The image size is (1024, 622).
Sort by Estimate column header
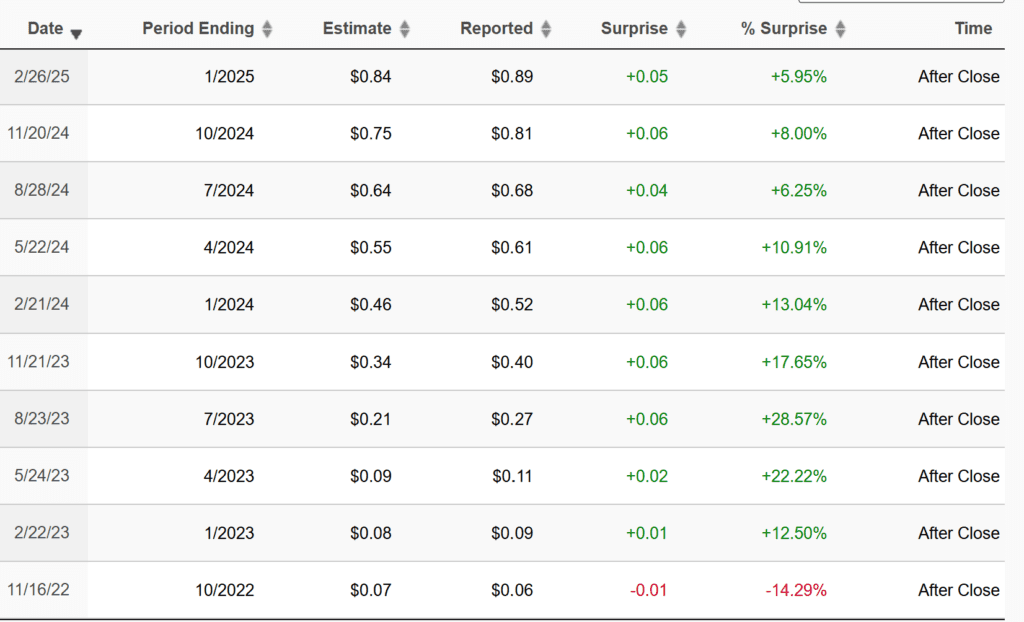click(357, 29)
